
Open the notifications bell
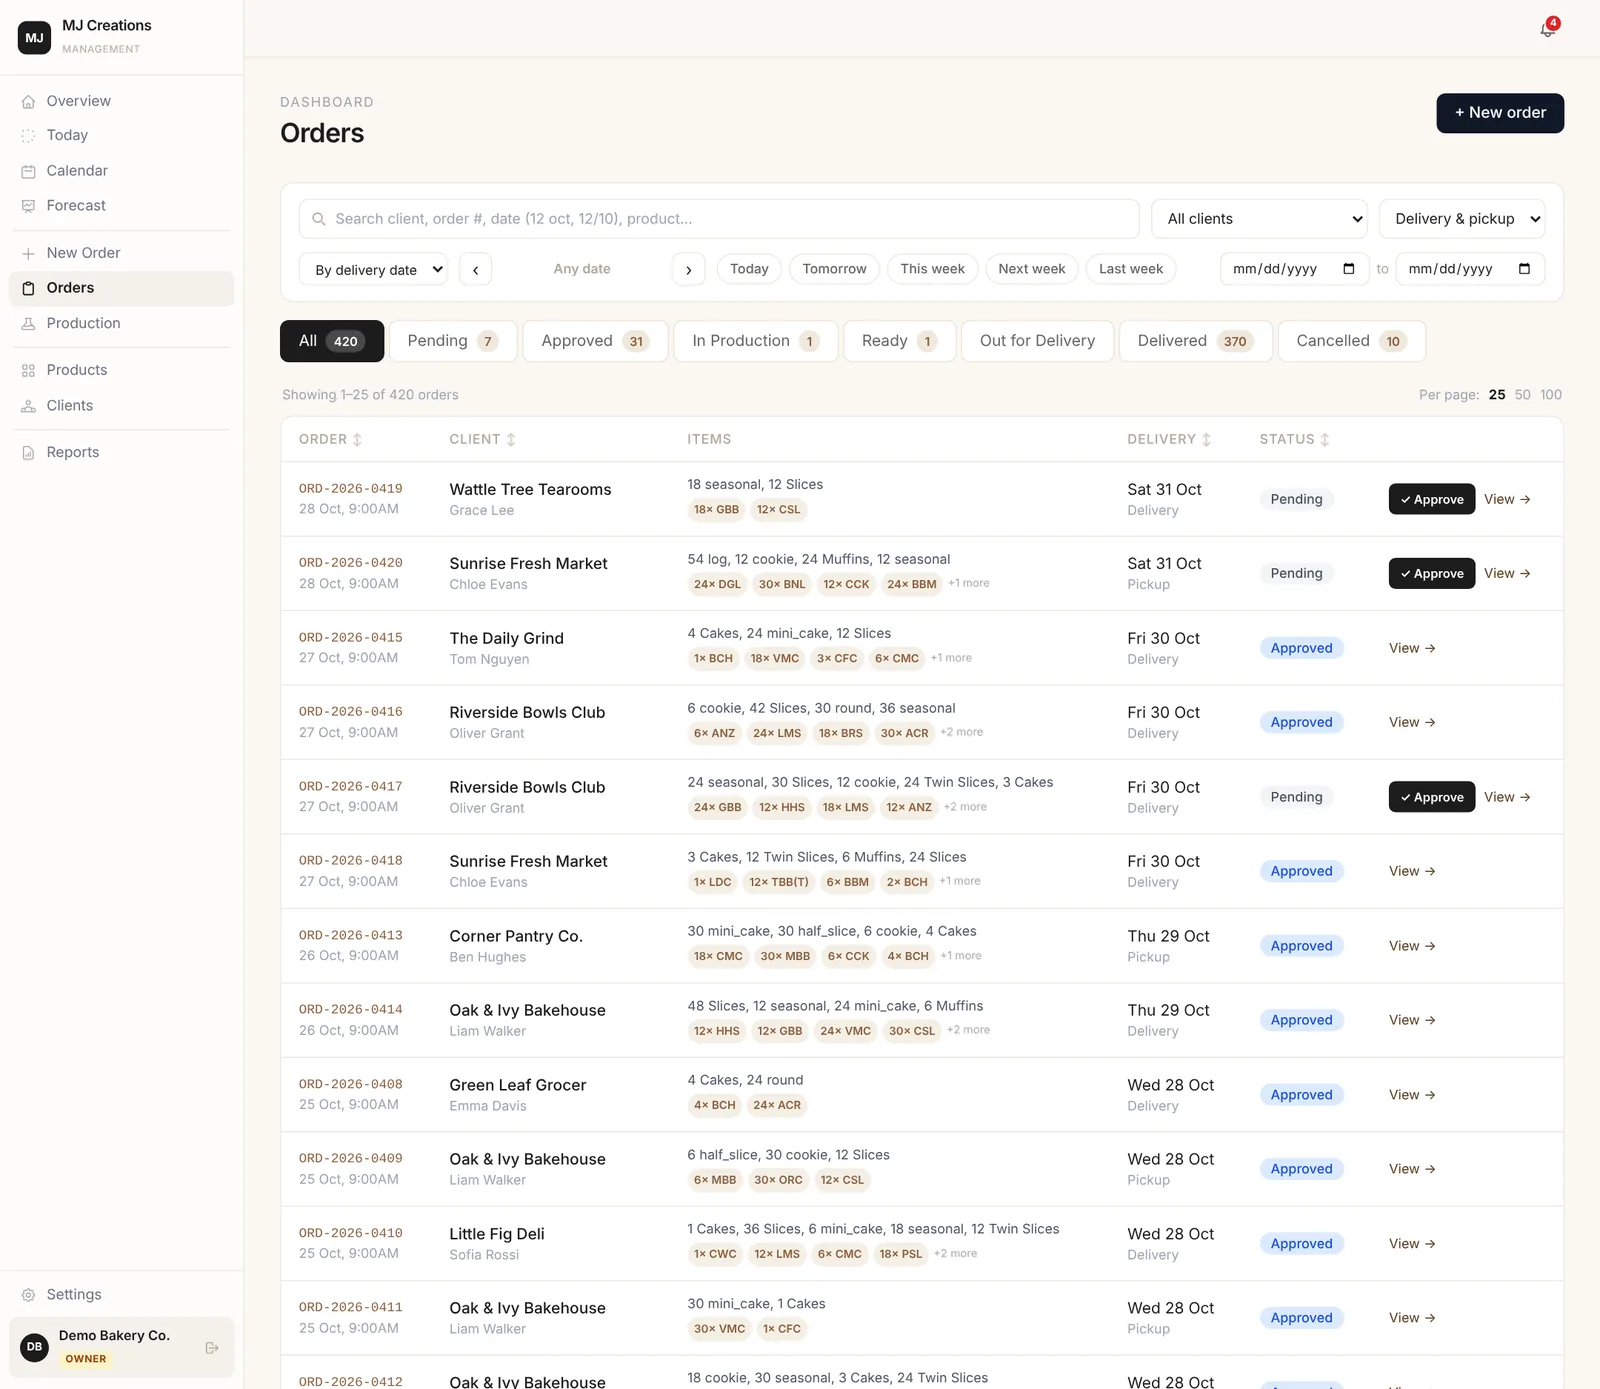pos(1547,29)
